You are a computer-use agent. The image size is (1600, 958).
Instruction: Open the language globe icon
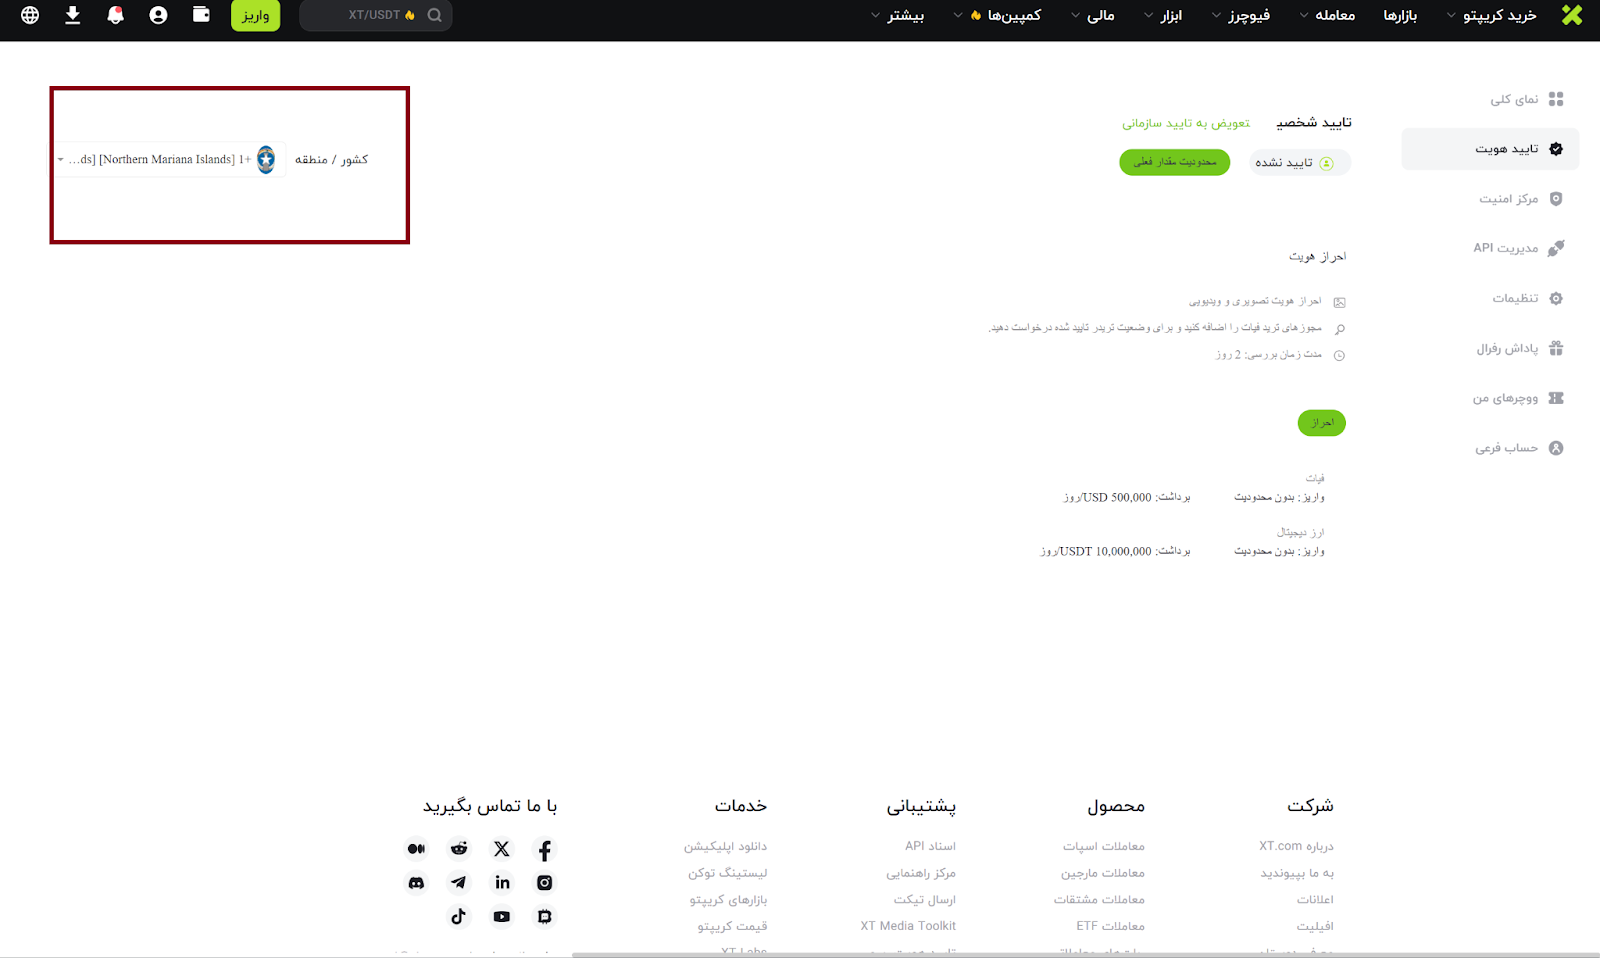[30, 15]
